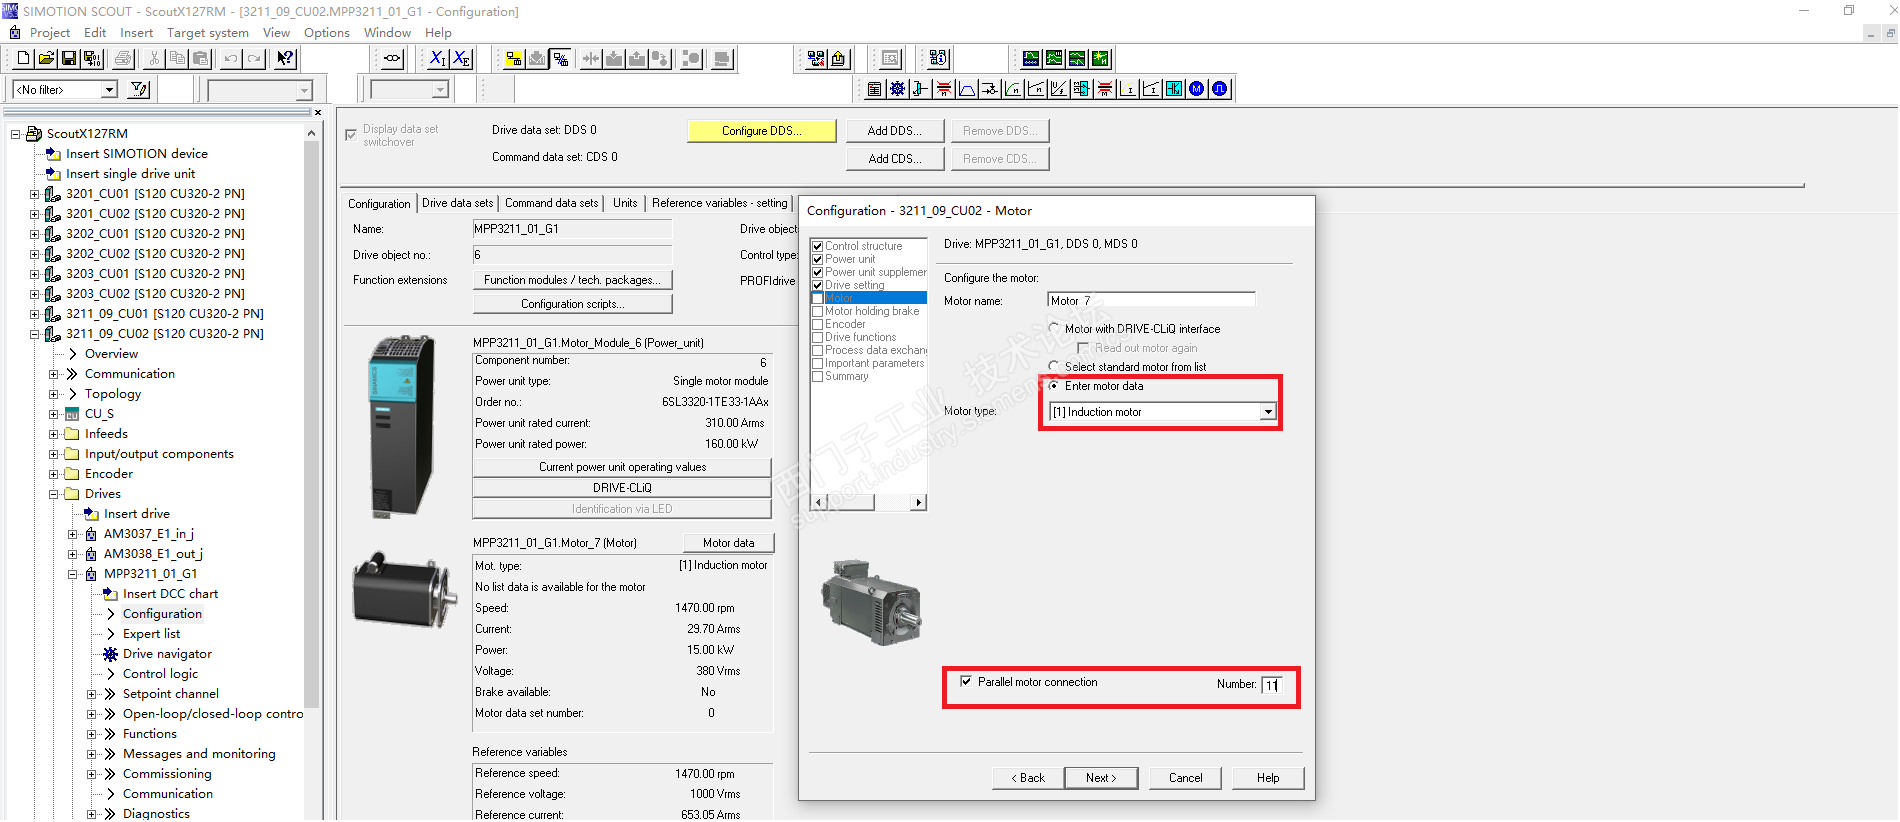Viewport: 1900px width, 822px height.
Task: Open a project with the folder icon
Action: [47, 59]
